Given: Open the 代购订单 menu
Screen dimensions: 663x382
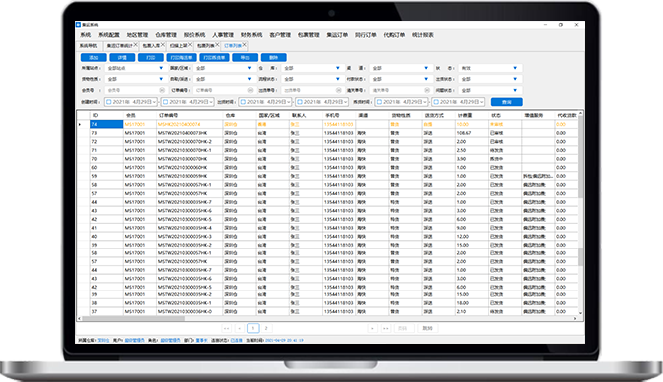Looking at the screenshot, I should [x=394, y=35].
